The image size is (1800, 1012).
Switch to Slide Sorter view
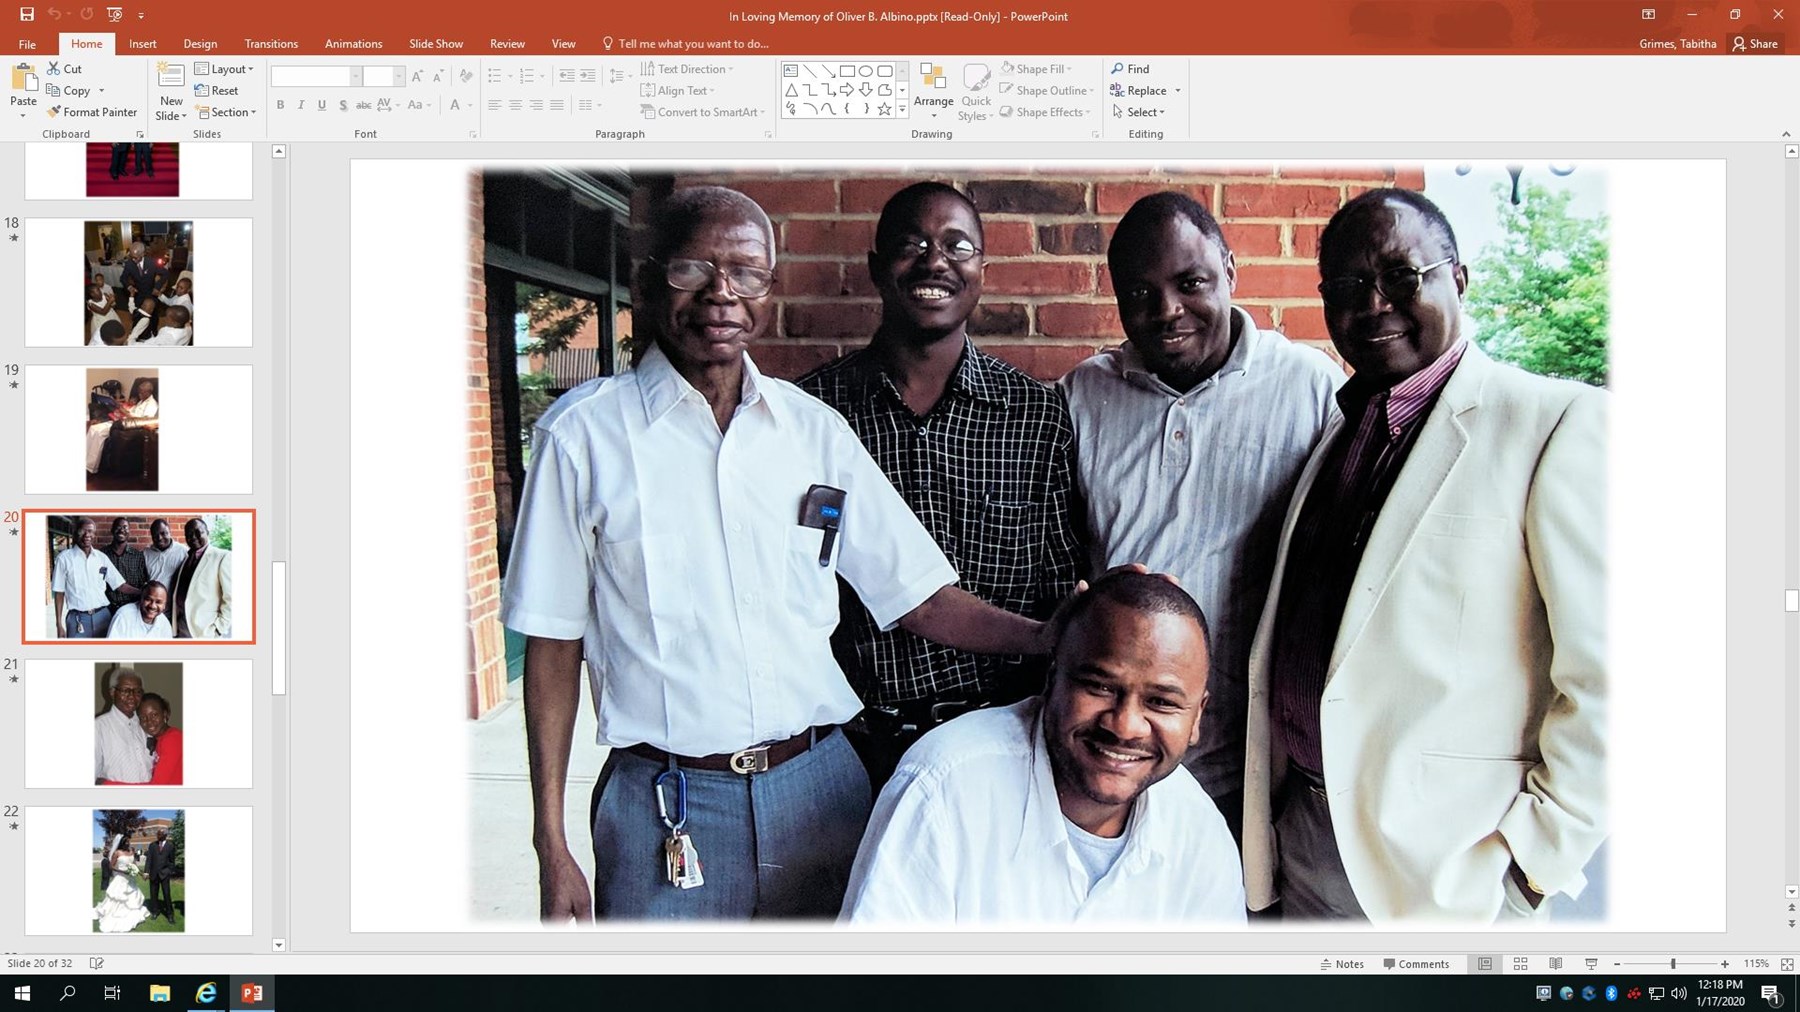click(1520, 964)
